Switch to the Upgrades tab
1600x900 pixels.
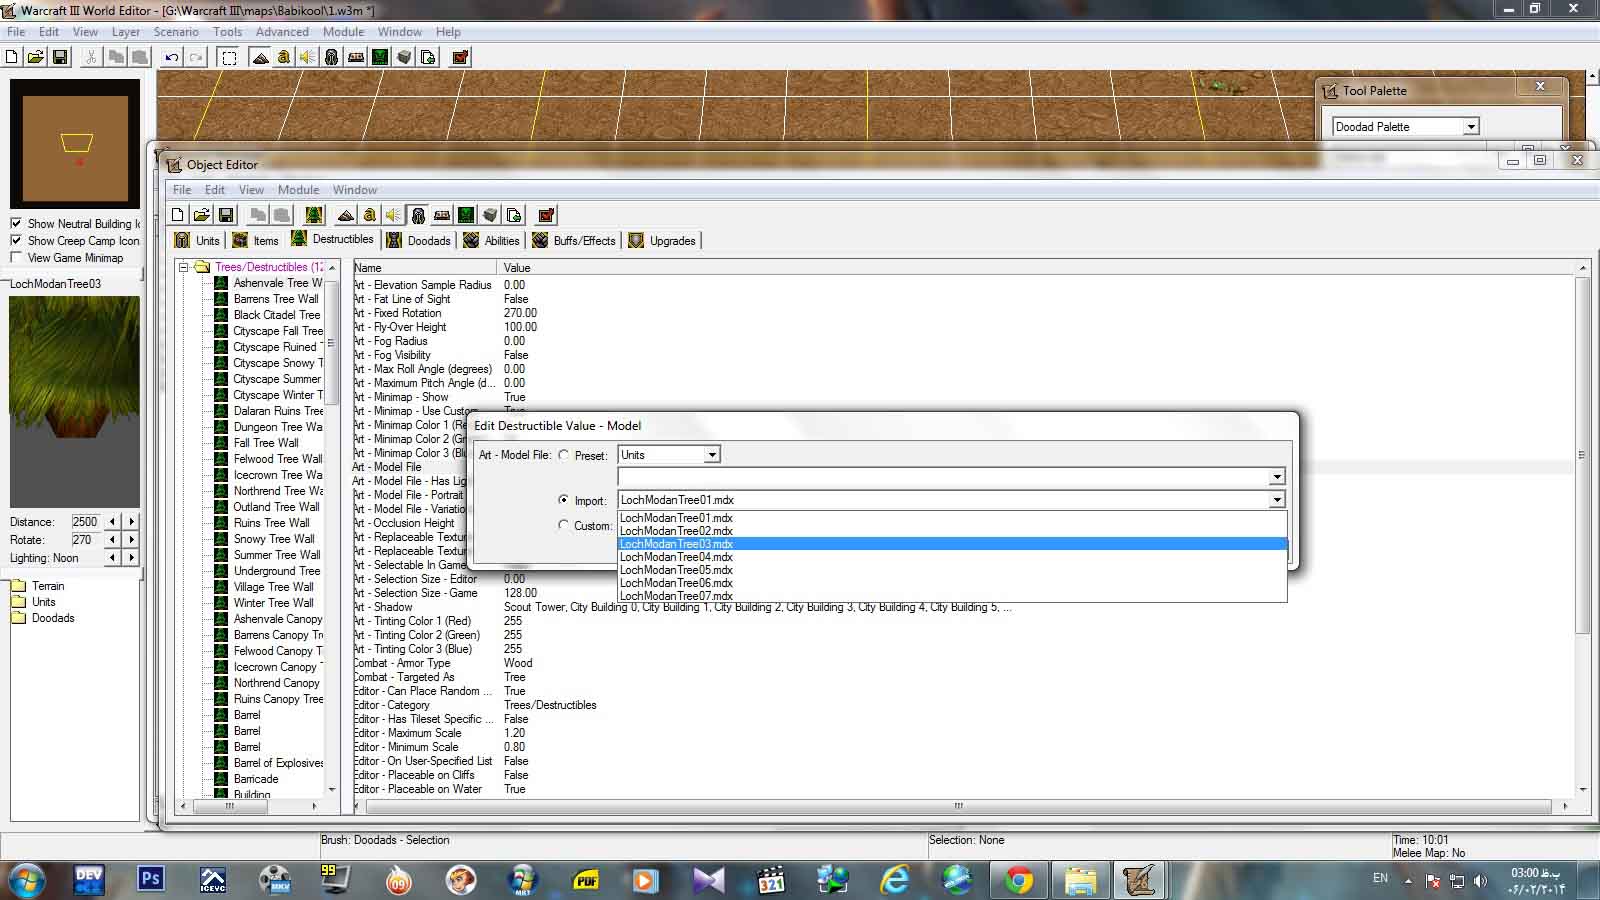662,240
